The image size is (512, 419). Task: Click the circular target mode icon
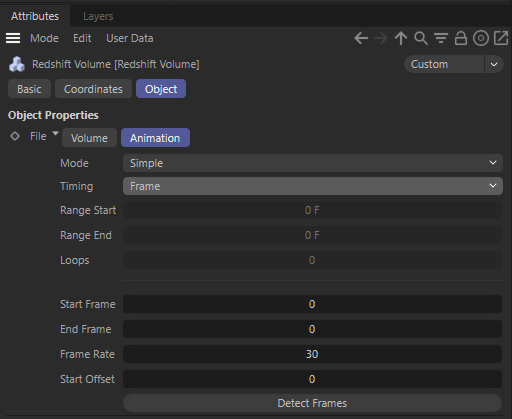481,38
